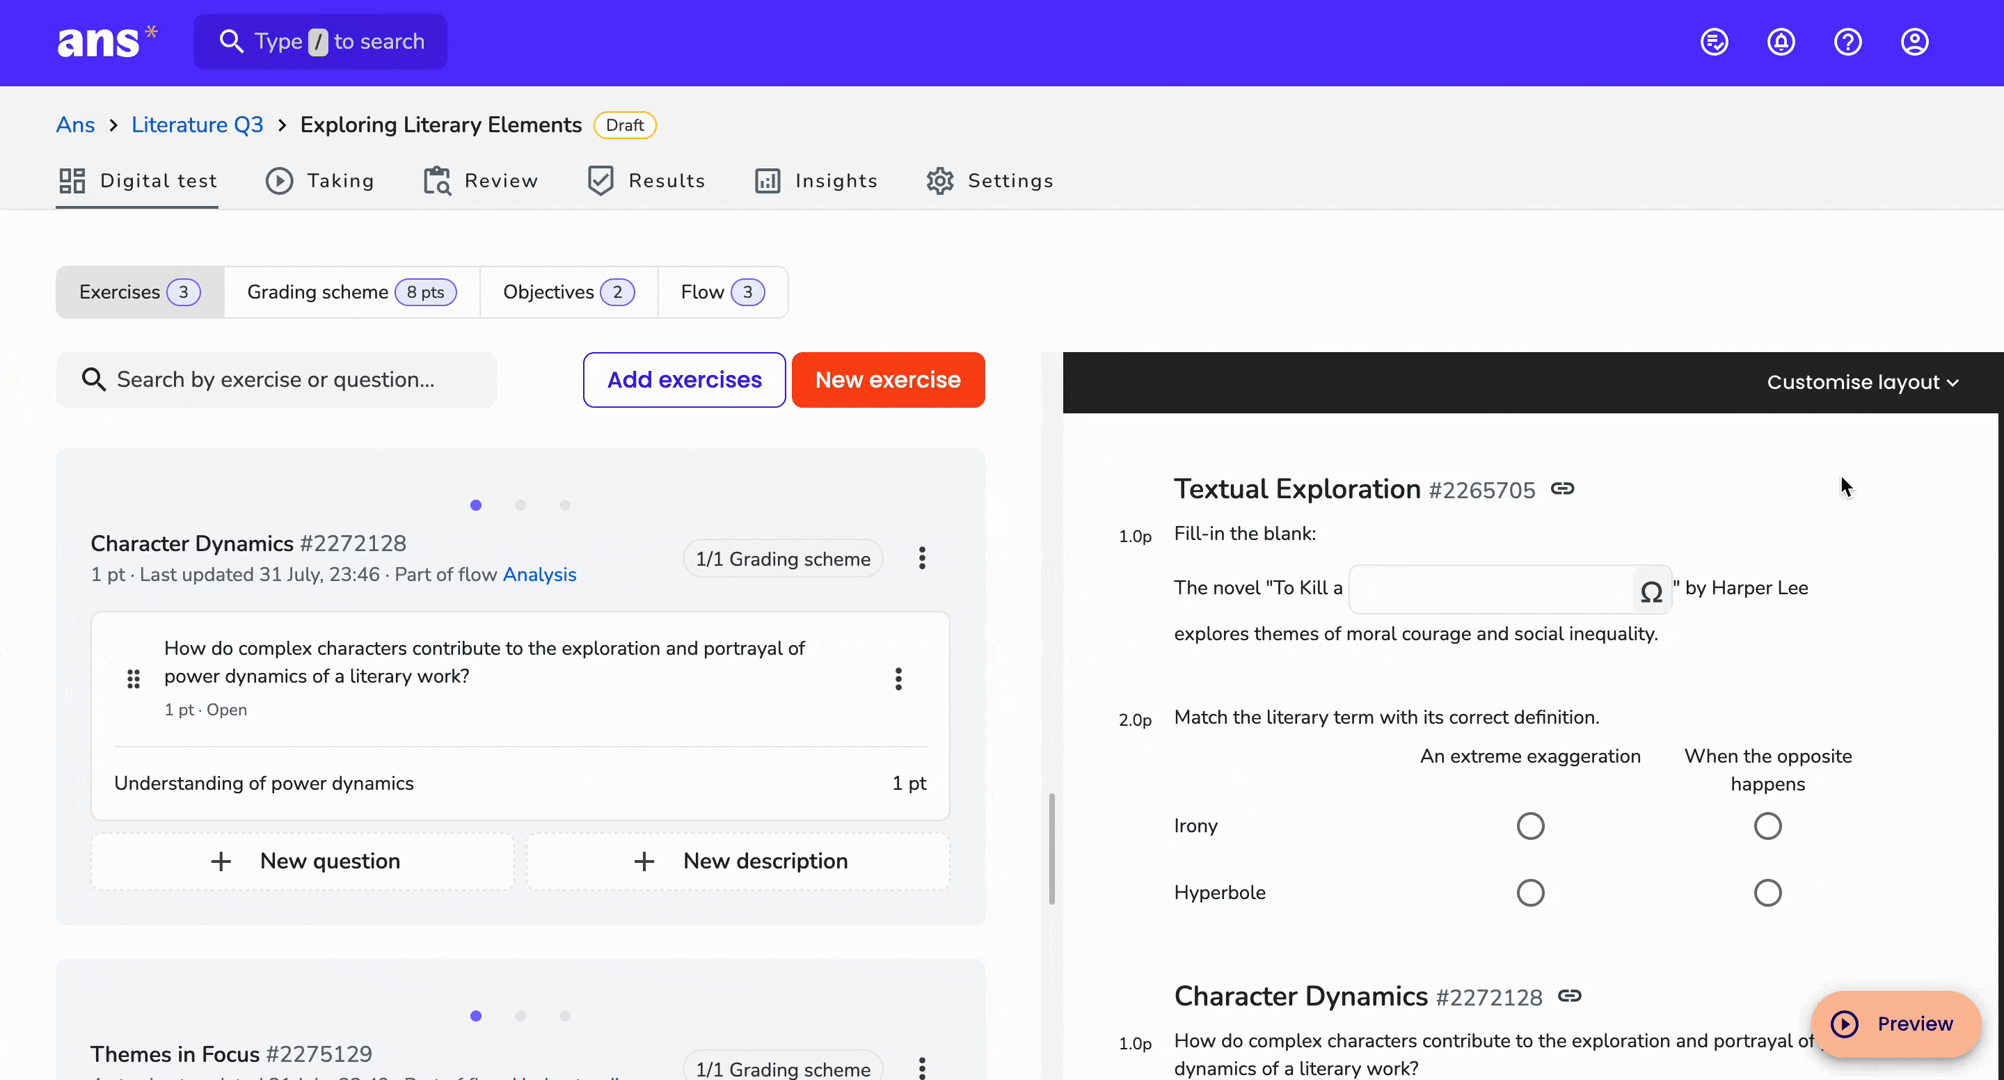Click the Add exercises button
2004x1080 pixels.
[x=684, y=380]
